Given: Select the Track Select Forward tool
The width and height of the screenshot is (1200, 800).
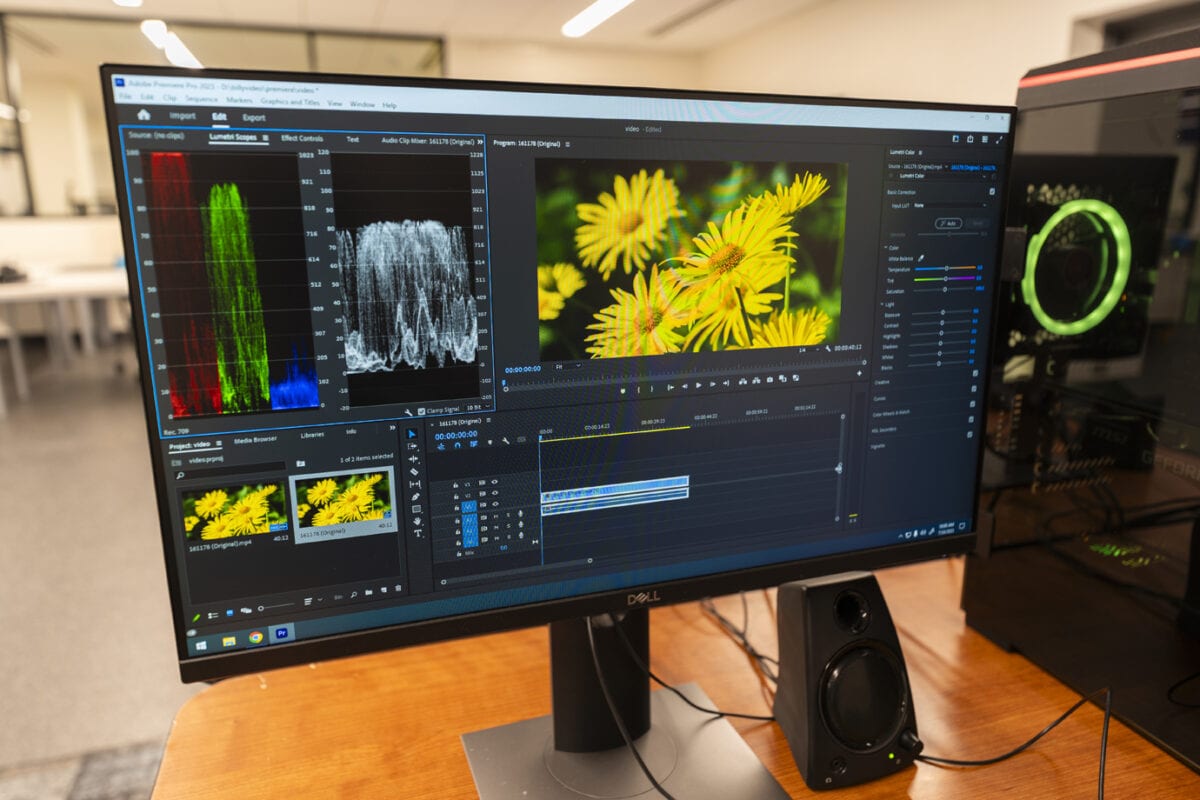Looking at the screenshot, I should click(x=413, y=446).
